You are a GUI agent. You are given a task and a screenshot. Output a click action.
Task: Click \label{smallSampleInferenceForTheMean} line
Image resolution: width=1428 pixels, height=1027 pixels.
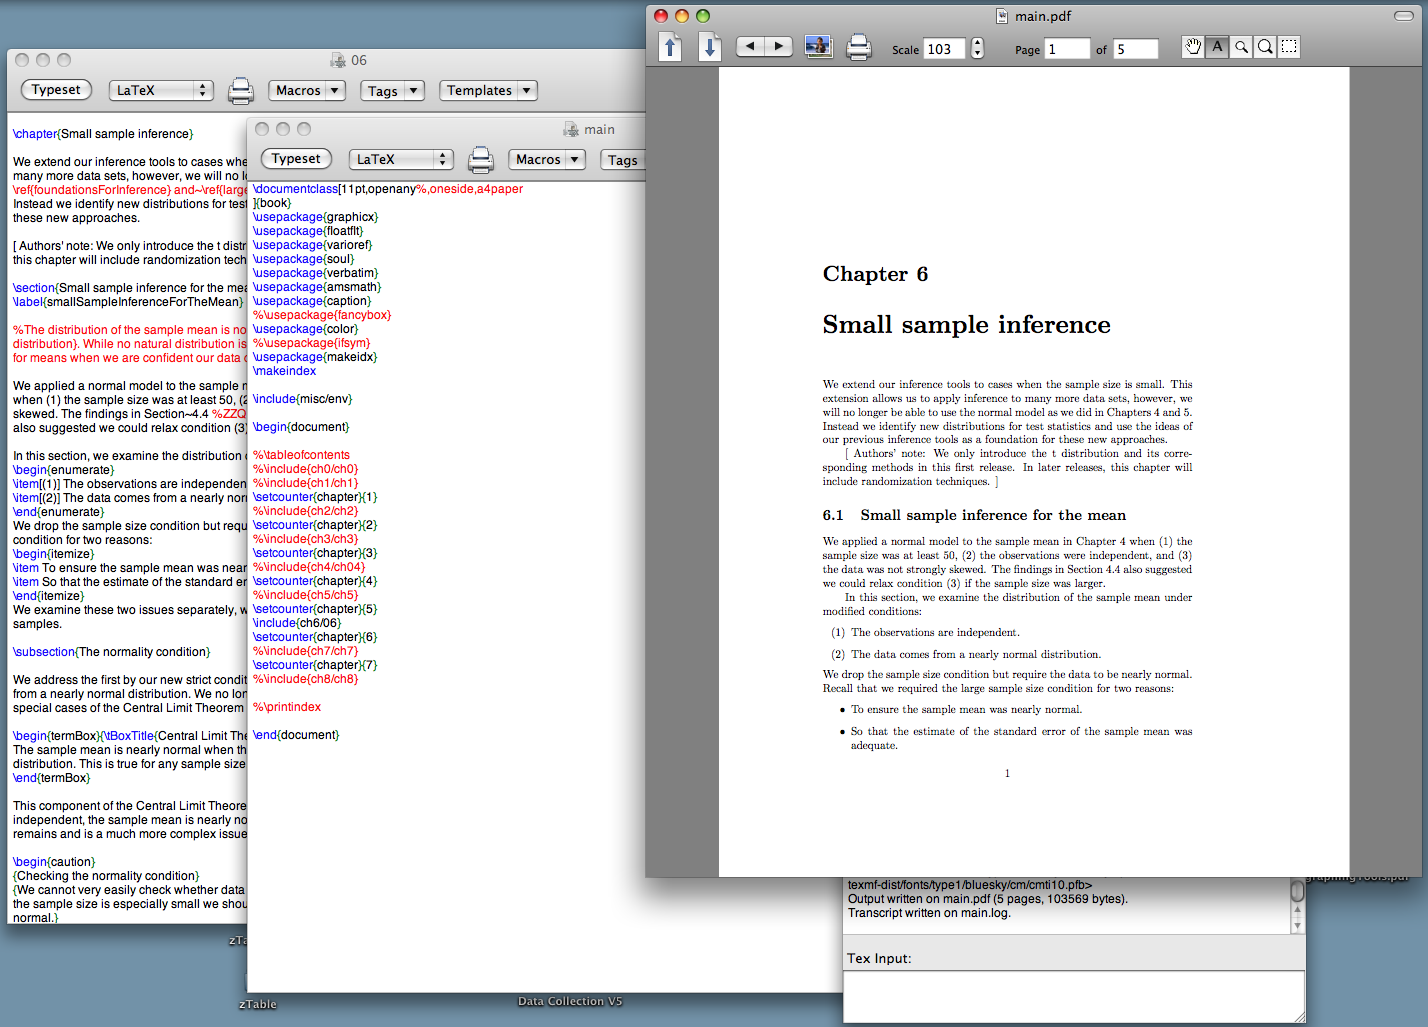(129, 302)
